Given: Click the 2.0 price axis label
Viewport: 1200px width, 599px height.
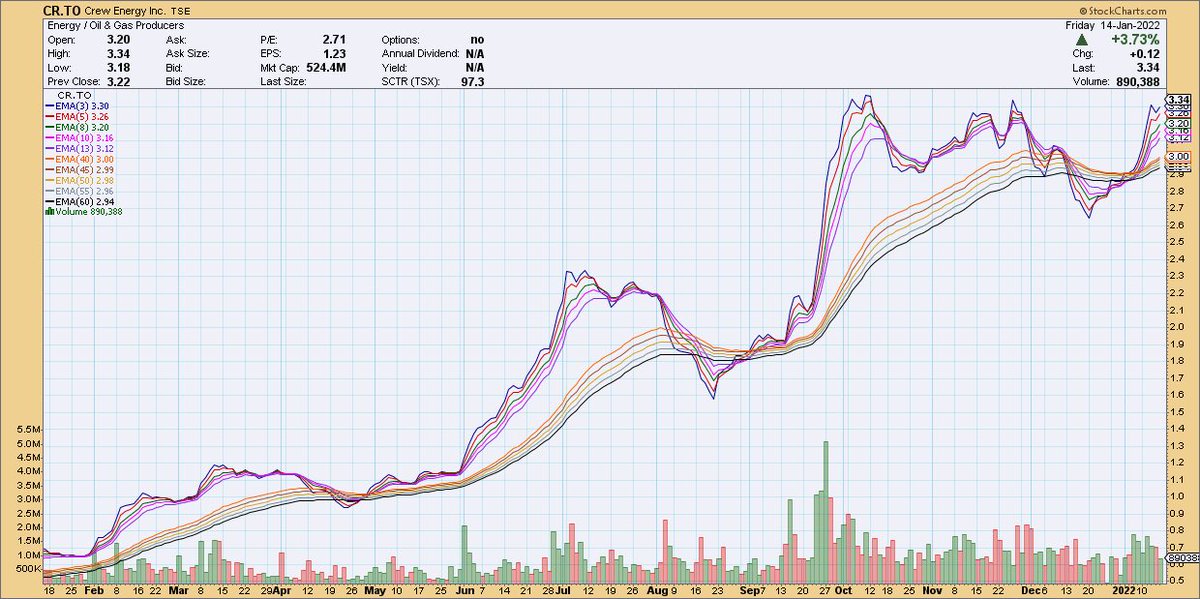Looking at the screenshot, I should 1176,327.
